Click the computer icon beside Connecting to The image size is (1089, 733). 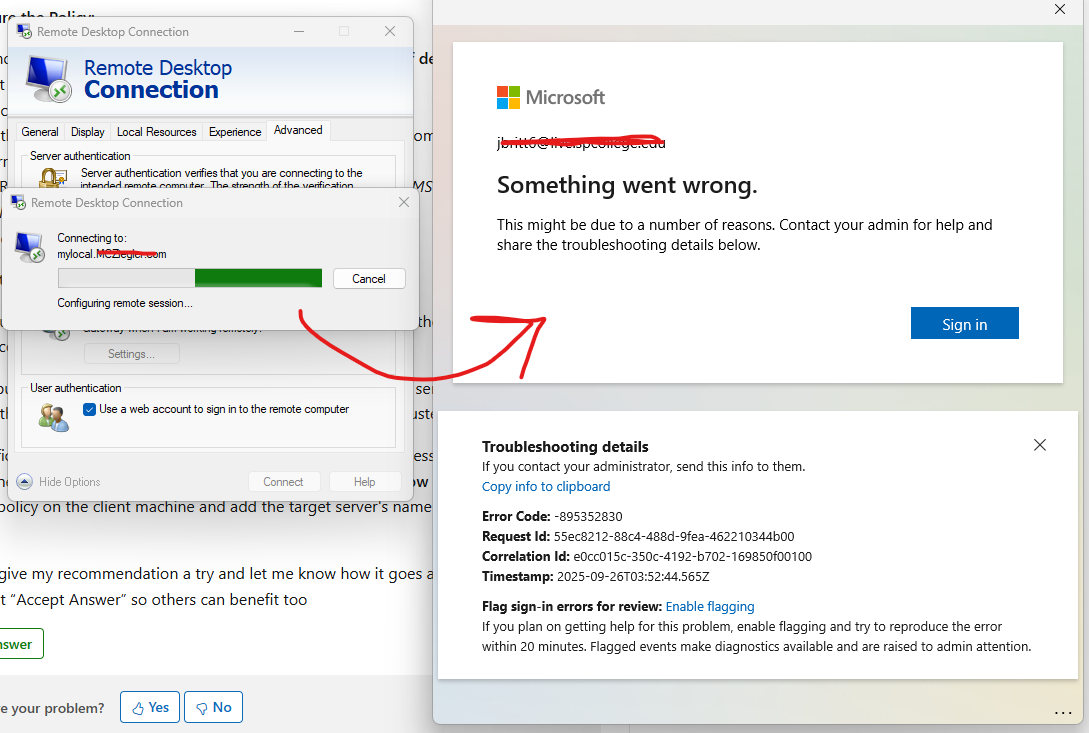30,248
